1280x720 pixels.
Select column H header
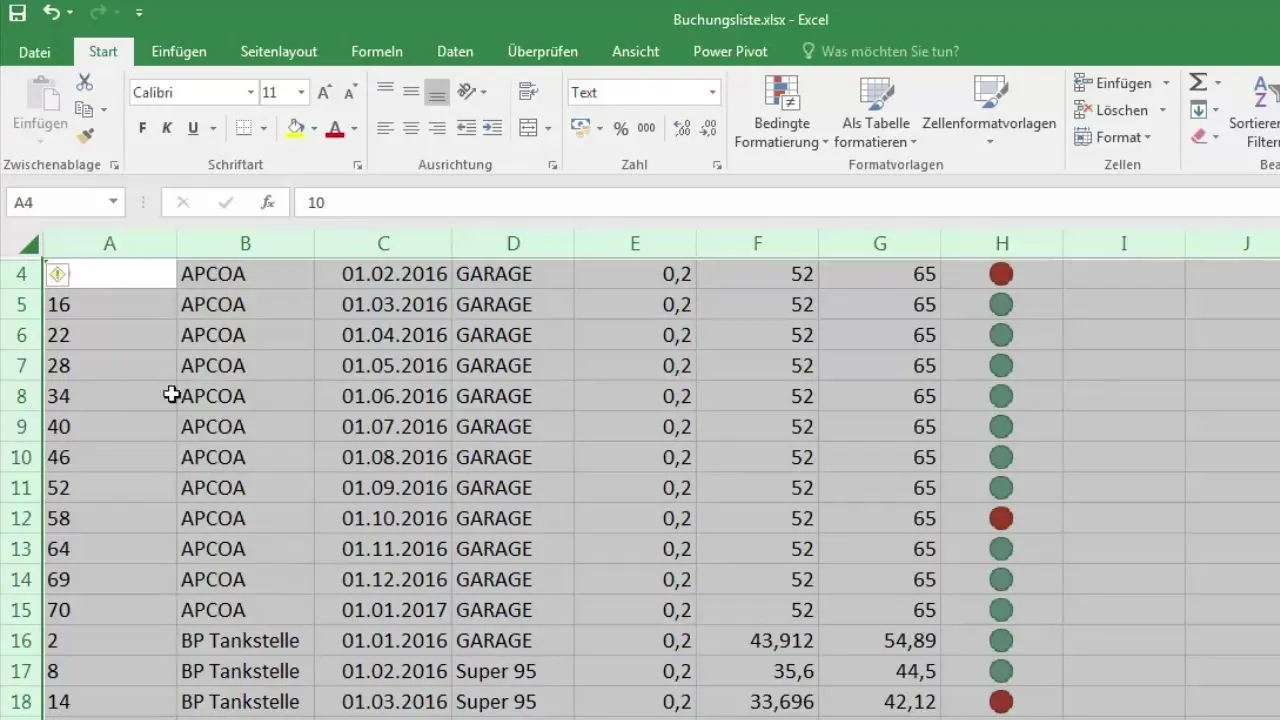click(1001, 244)
